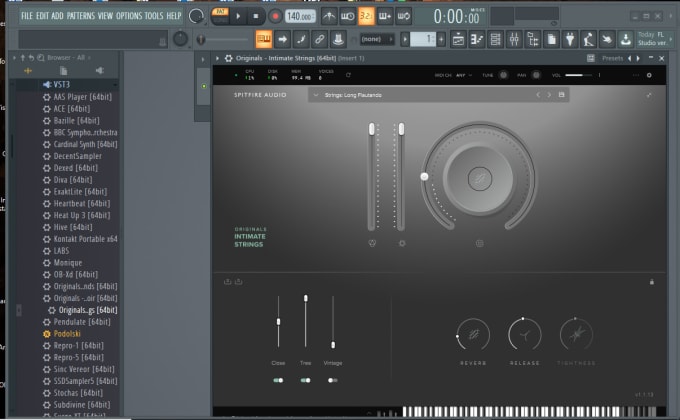This screenshot has height=420, width=680.
Task: Expand Strings Long Flautando preset chevron
Action: [316, 95]
